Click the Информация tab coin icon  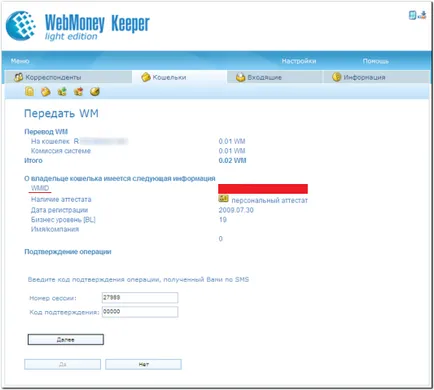click(337, 77)
